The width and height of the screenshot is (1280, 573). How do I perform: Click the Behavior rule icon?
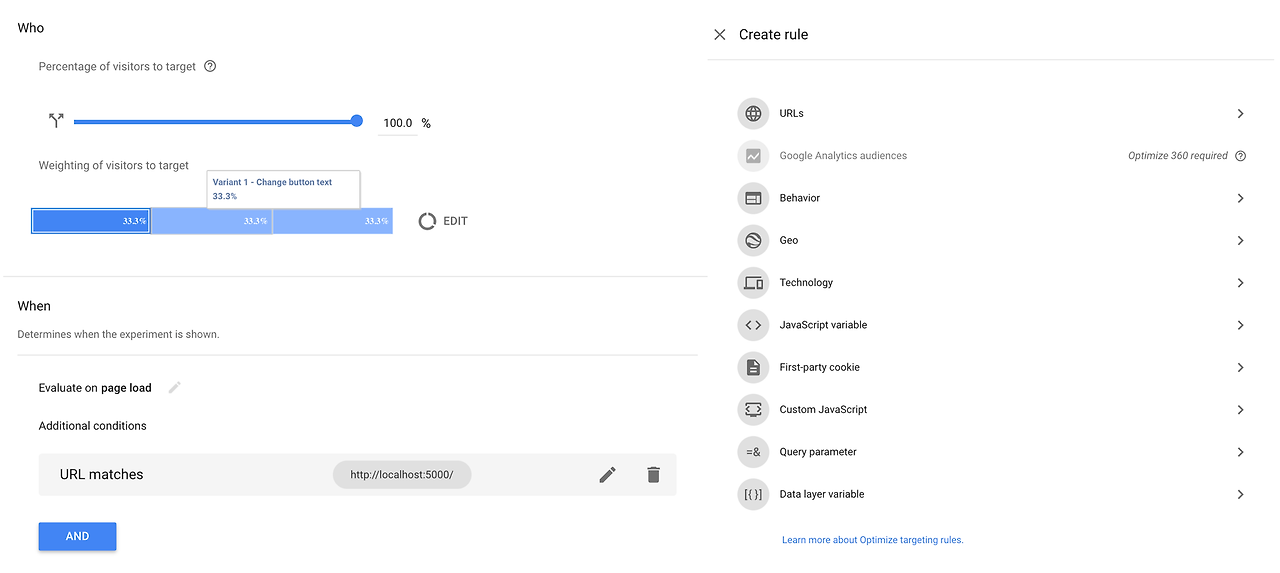coord(753,198)
